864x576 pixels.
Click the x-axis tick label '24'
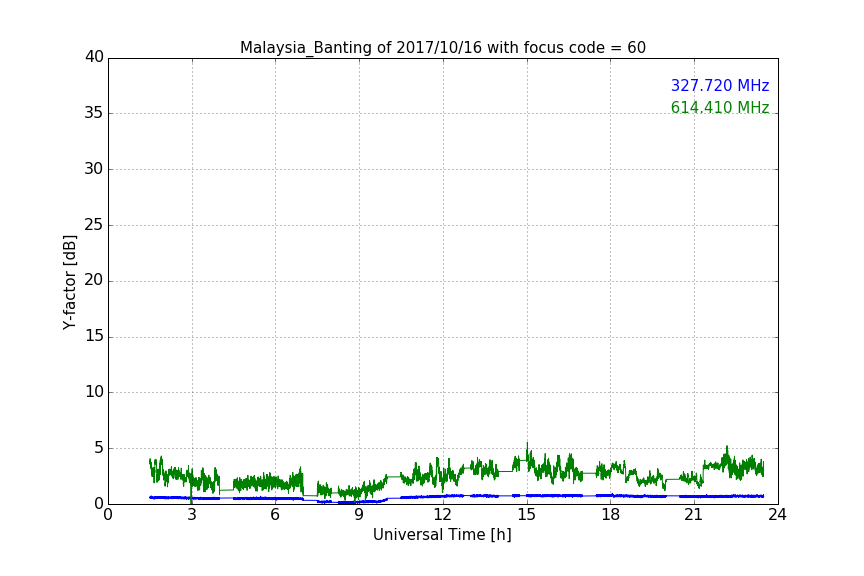[777, 515]
